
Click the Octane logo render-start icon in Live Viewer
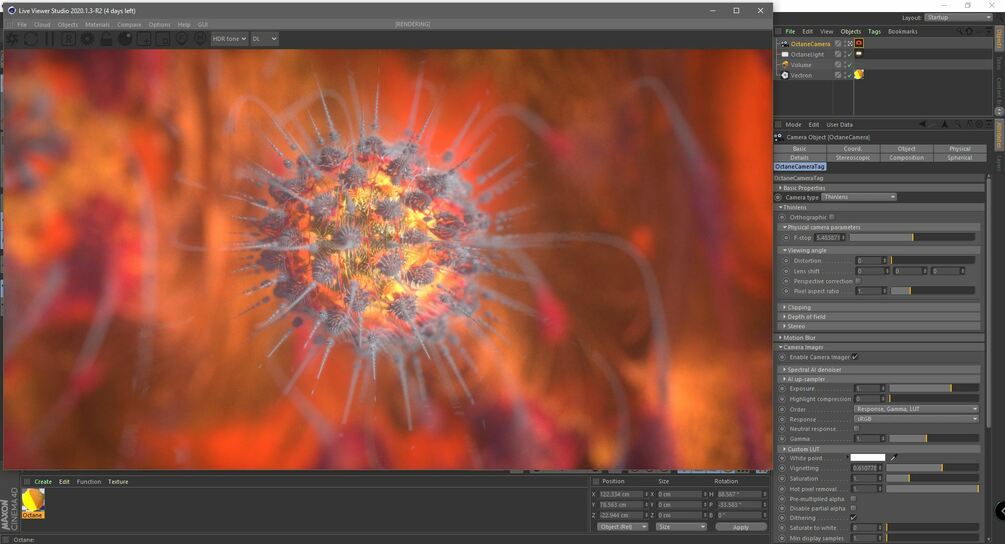[x=12, y=39]
